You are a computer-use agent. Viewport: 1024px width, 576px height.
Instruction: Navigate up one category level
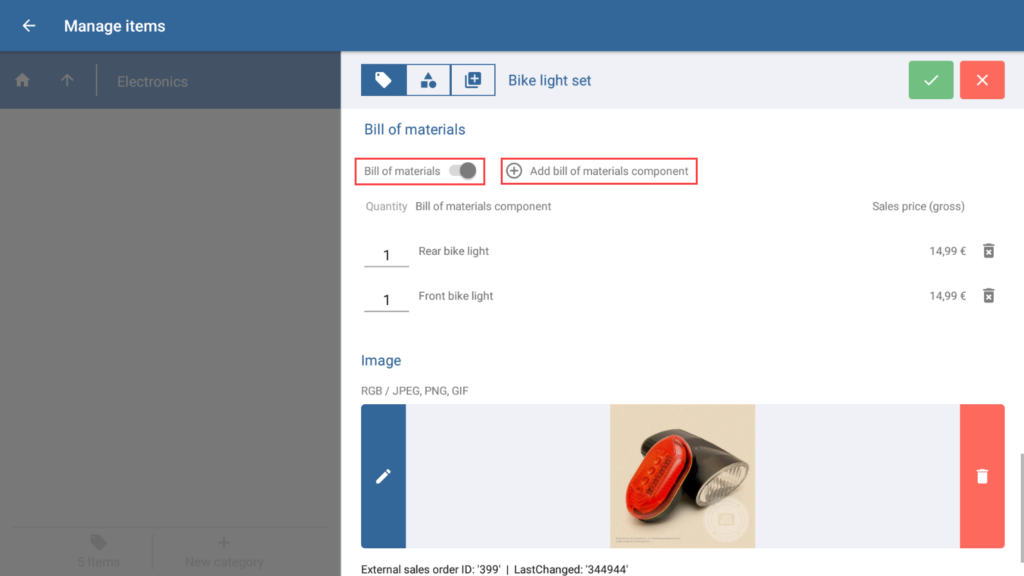point(67,81)
